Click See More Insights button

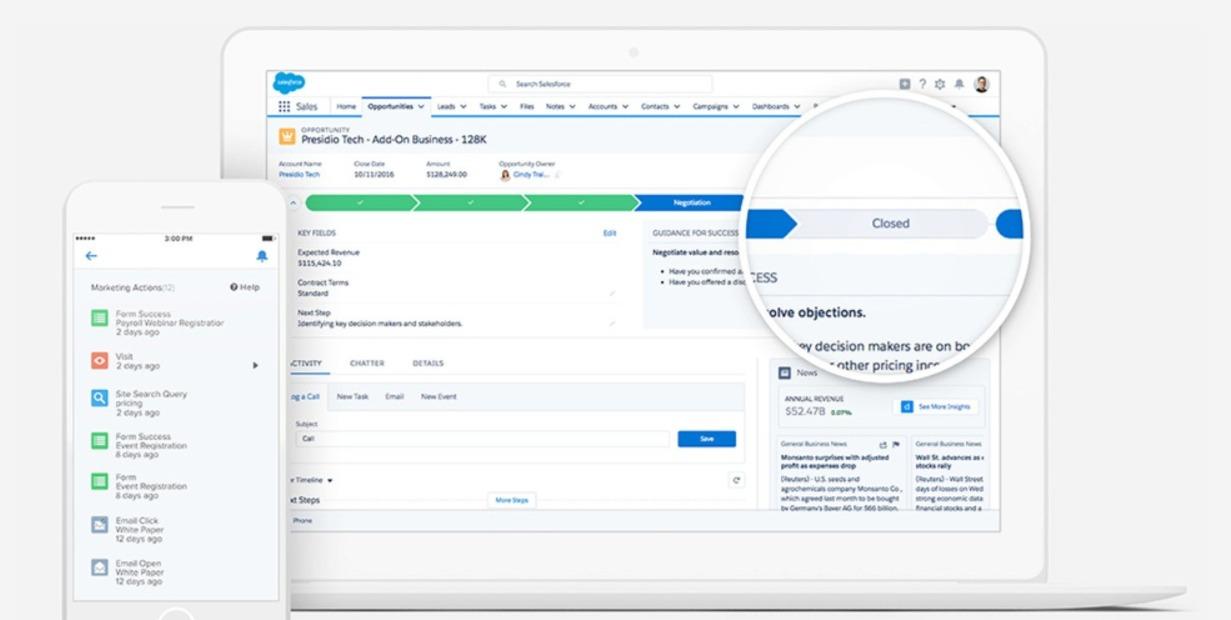click(x=935, y=407)
